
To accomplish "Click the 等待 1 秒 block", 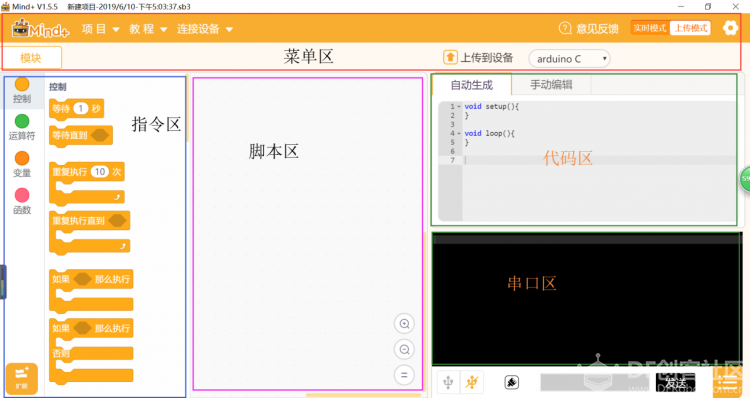I will tap(76, 109).
